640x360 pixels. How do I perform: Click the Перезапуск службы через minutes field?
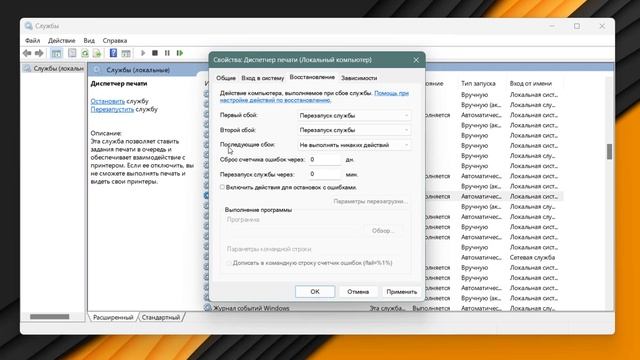pos(324,174)
